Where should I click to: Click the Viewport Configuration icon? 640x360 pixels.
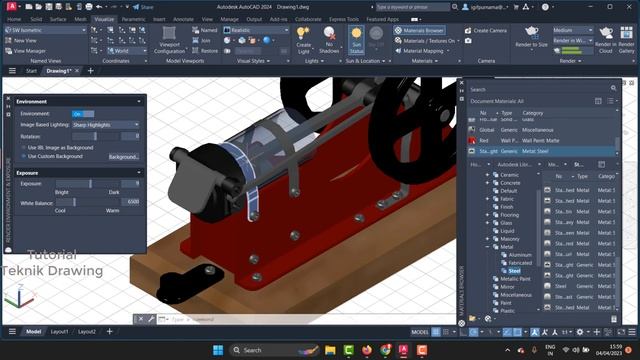(169, 33)
